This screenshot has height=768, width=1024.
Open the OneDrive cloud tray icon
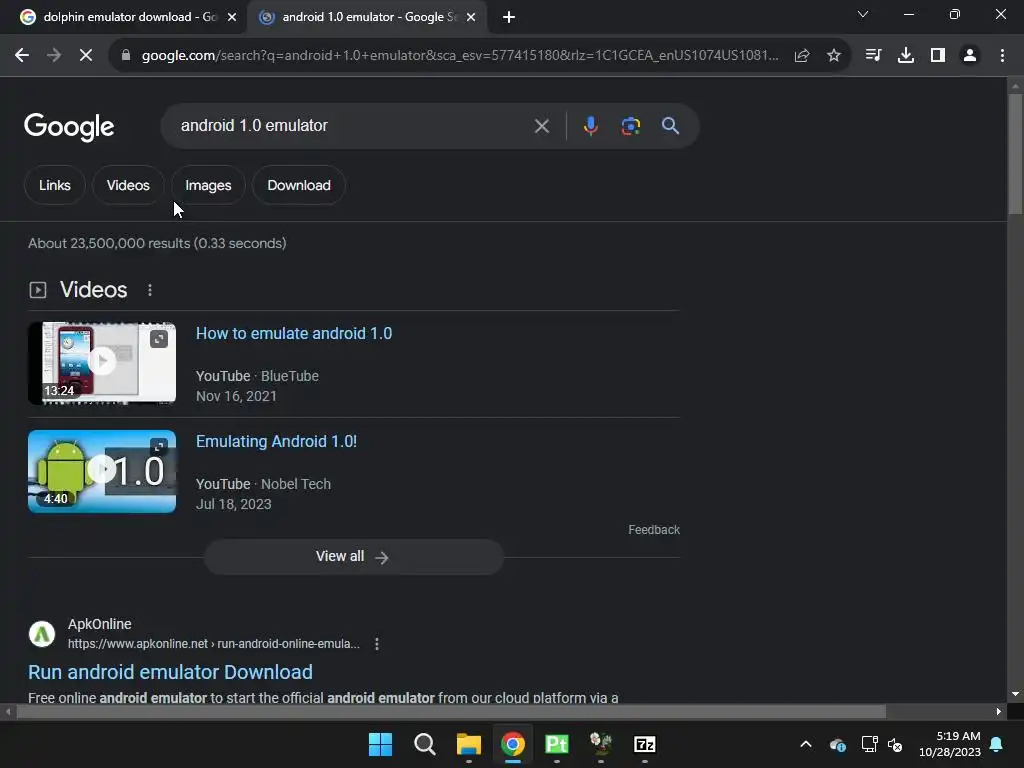click(x=838, y=744)
